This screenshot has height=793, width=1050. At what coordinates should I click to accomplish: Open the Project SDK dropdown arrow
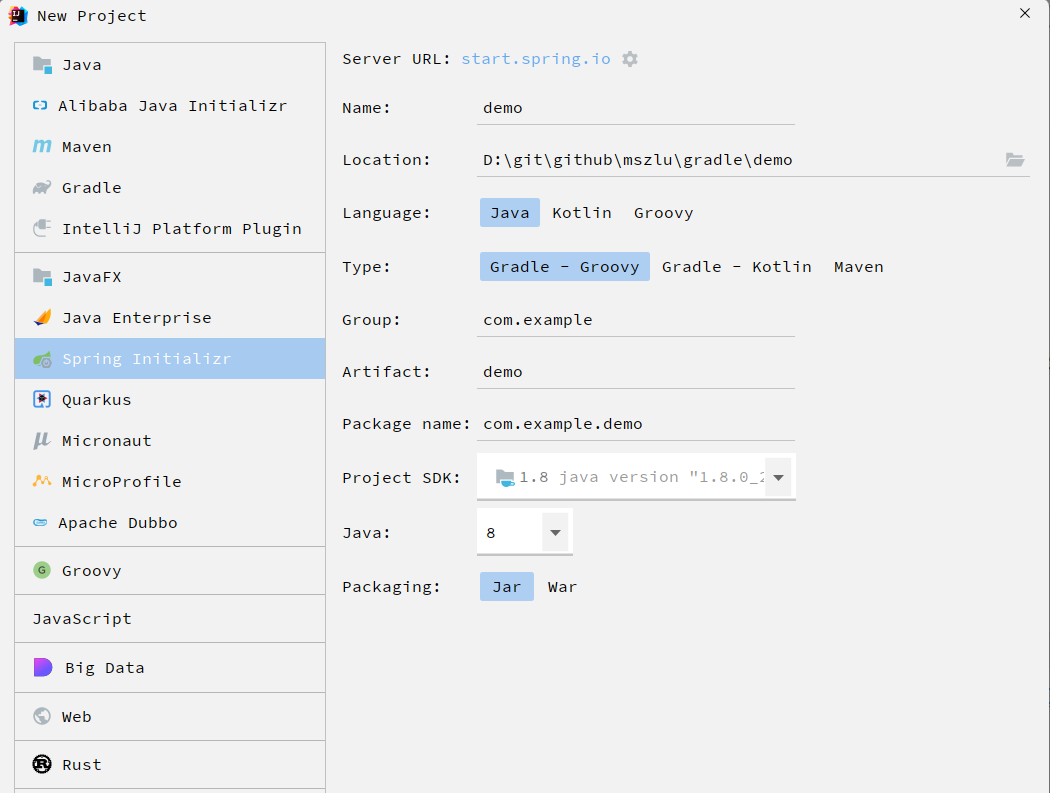coord(778,478)
